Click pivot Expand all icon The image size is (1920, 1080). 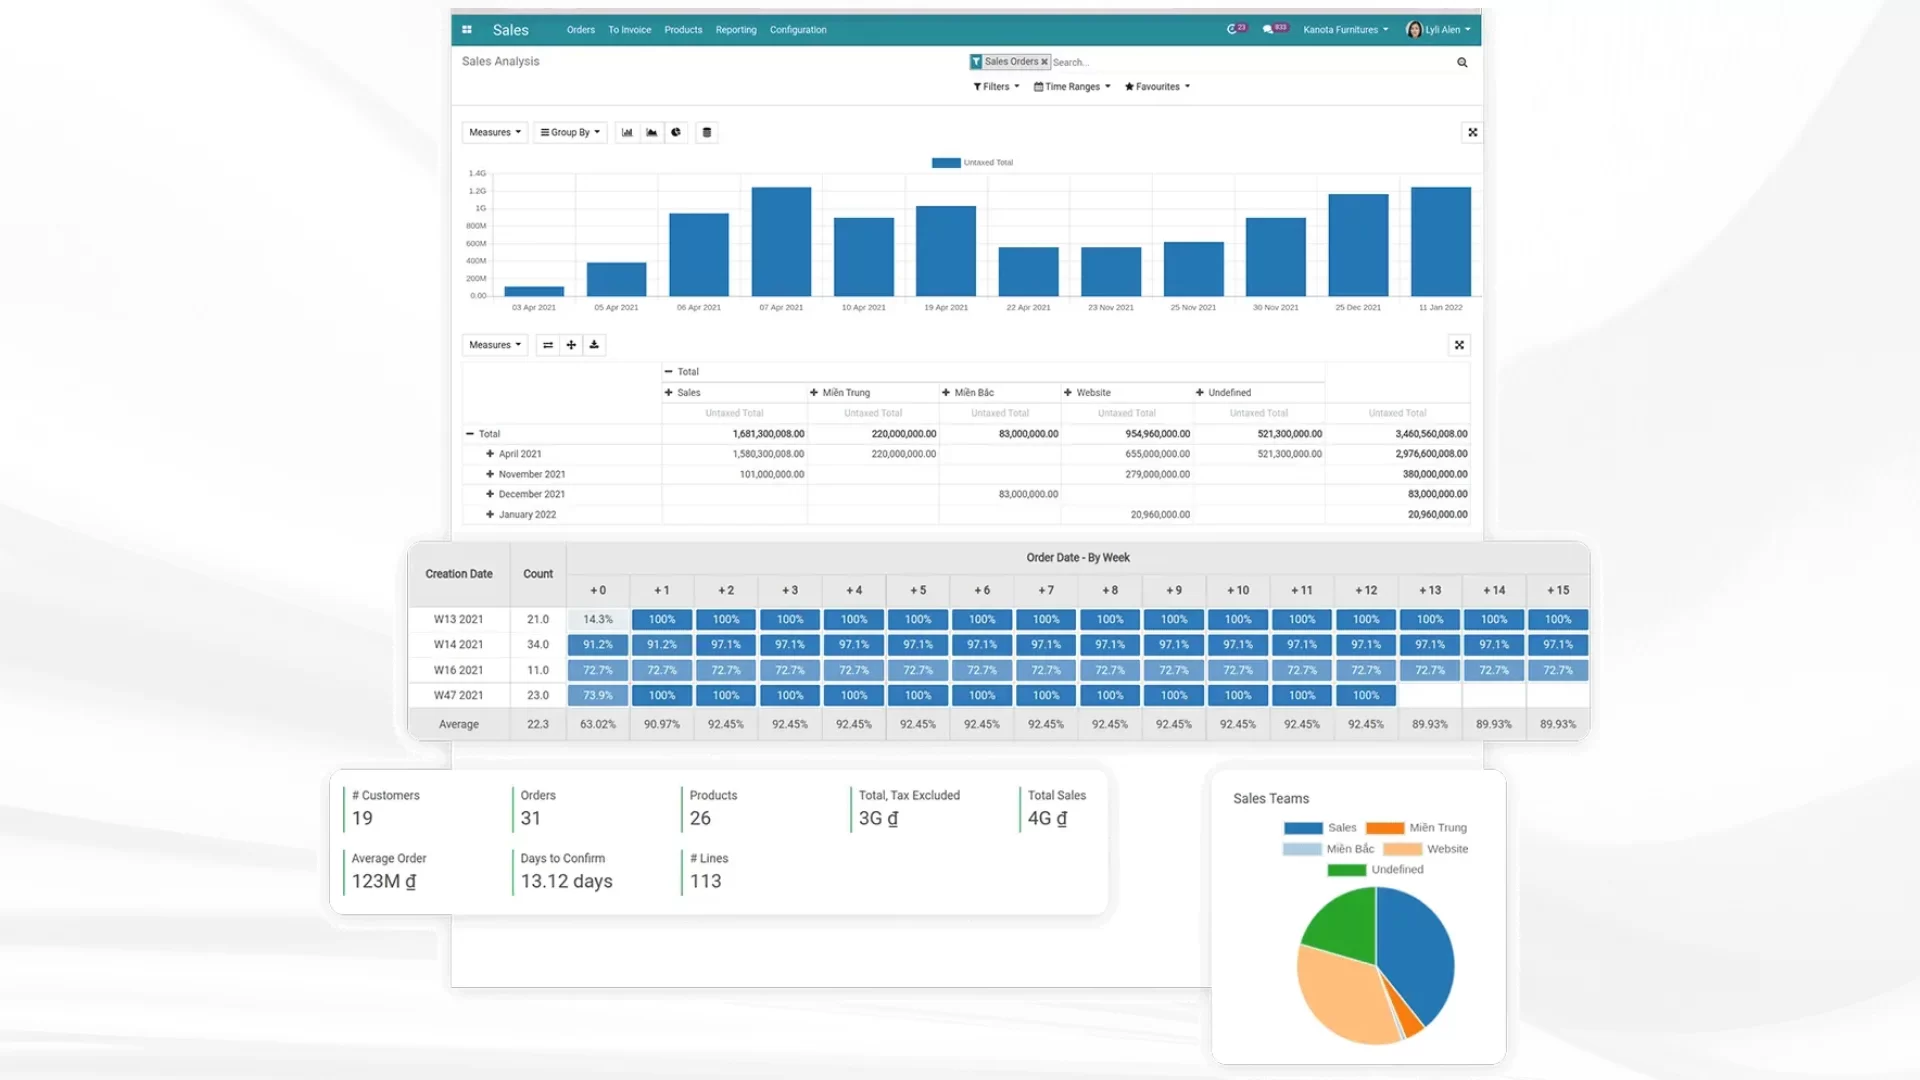571,345
